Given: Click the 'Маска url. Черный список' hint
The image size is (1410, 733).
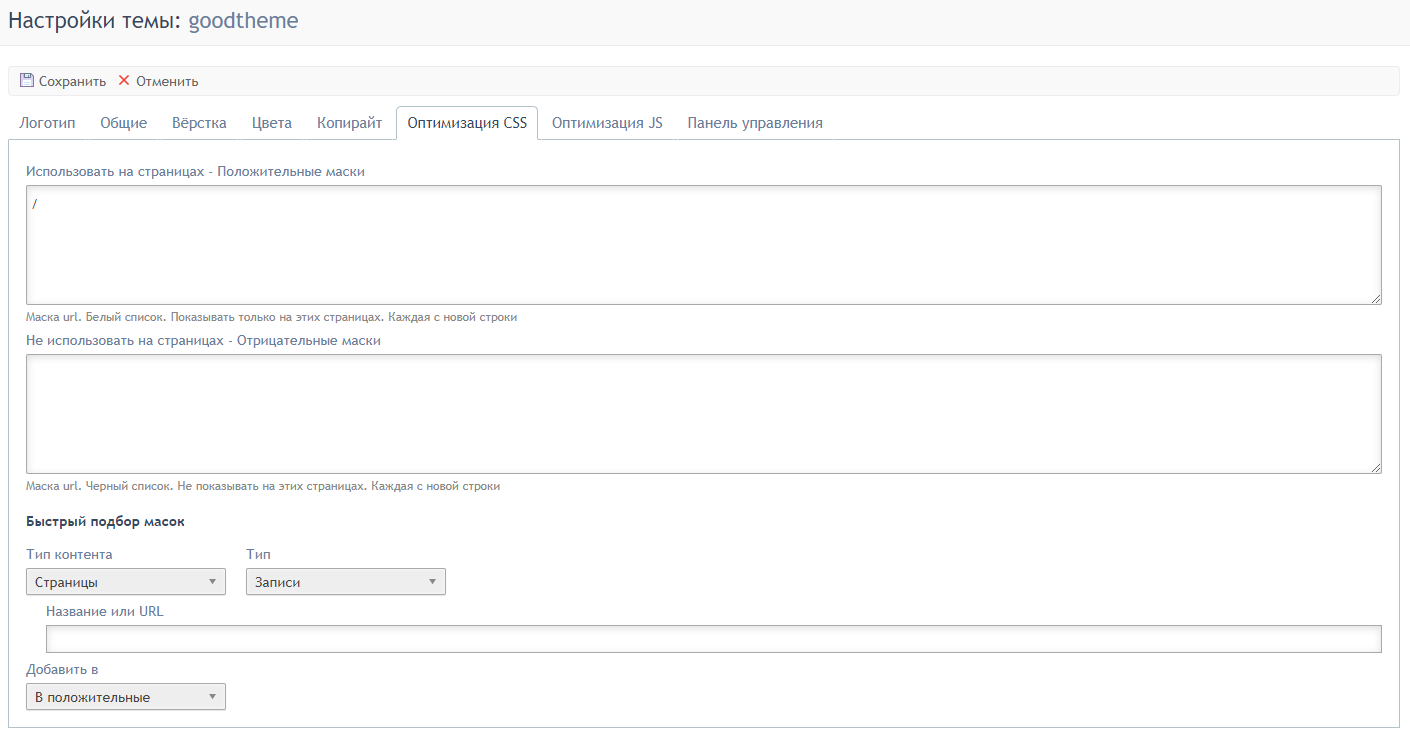Looking at the screenshot, I should tap(263, 486).
